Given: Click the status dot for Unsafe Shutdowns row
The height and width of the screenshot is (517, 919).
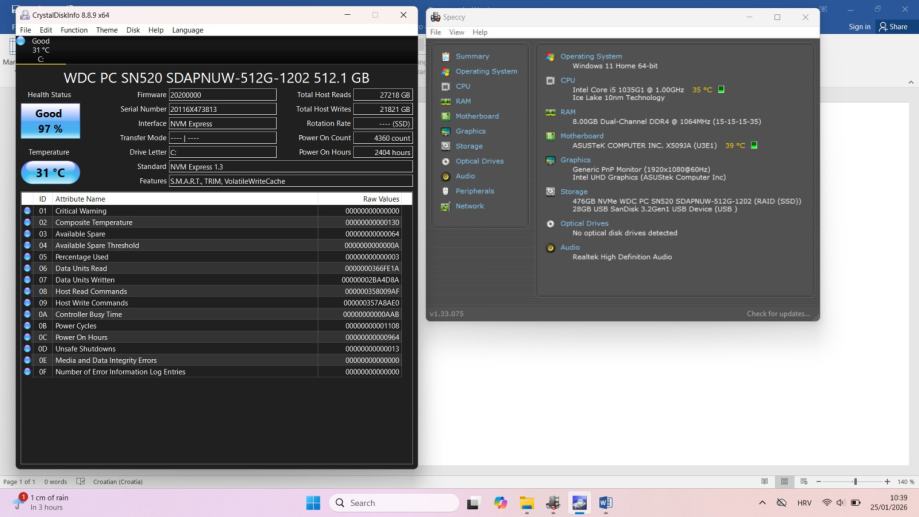Looking at the screenshot, I should 28,349.
